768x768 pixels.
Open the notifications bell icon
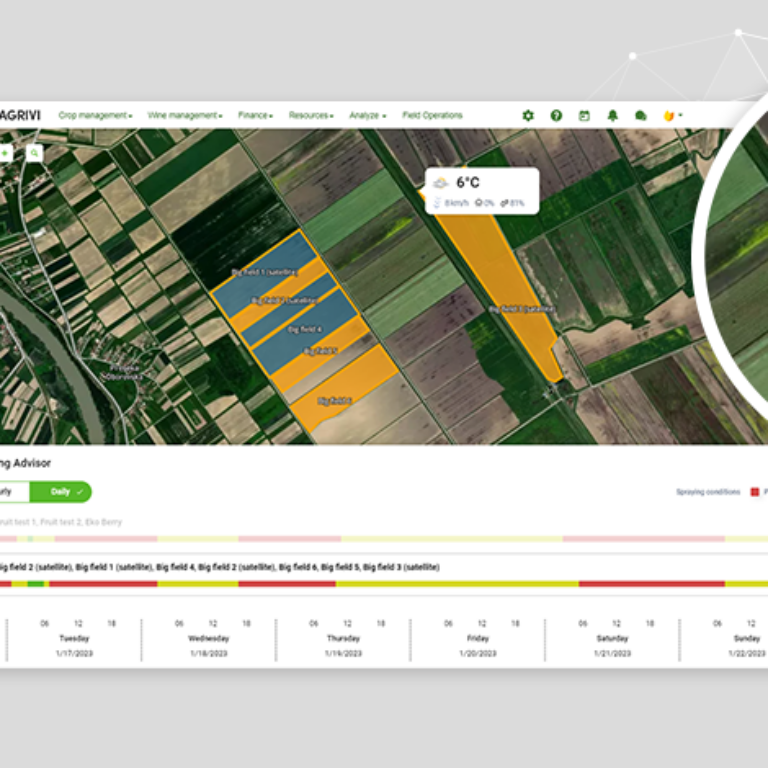tap(612, 116)
